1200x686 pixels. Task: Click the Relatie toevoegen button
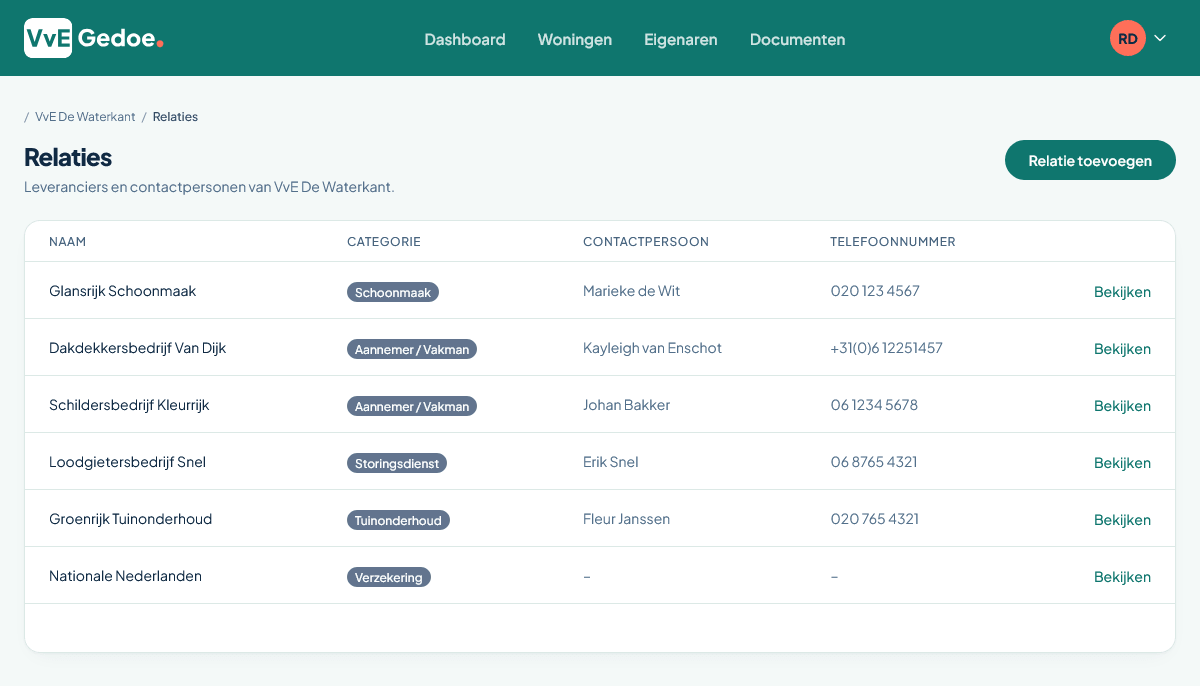1090,160
